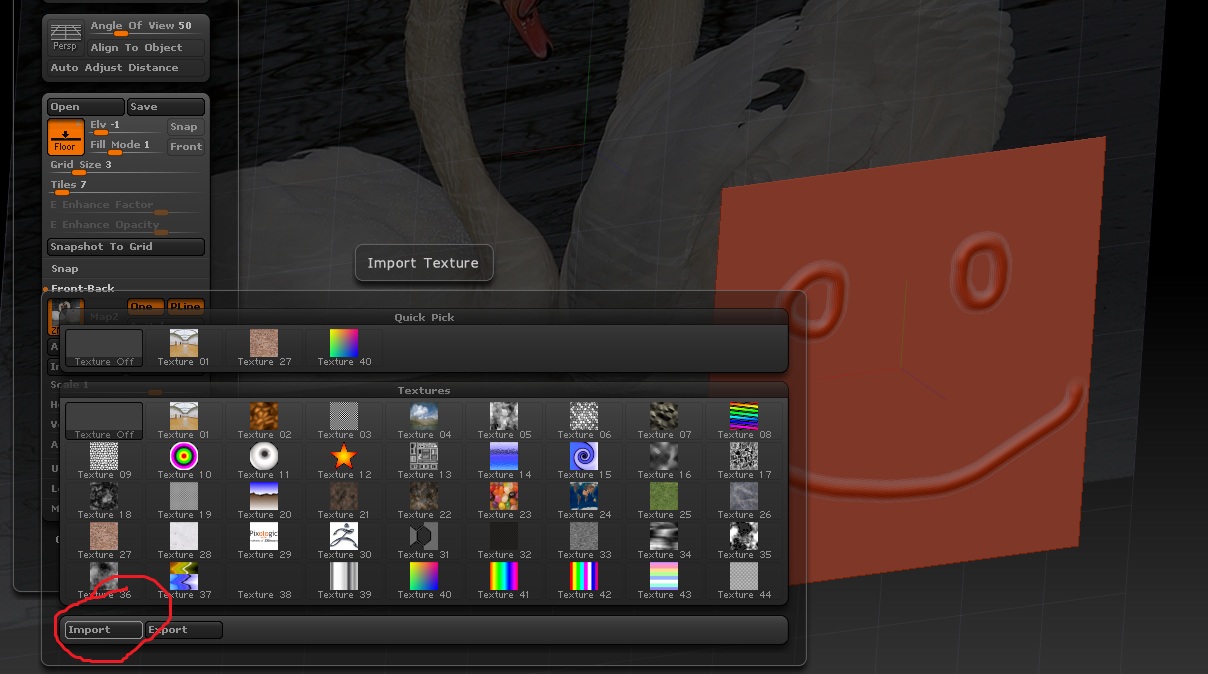1208x674 pixels.
Task: Pick Texture 27 from Quick Pick
Action: 264,348
